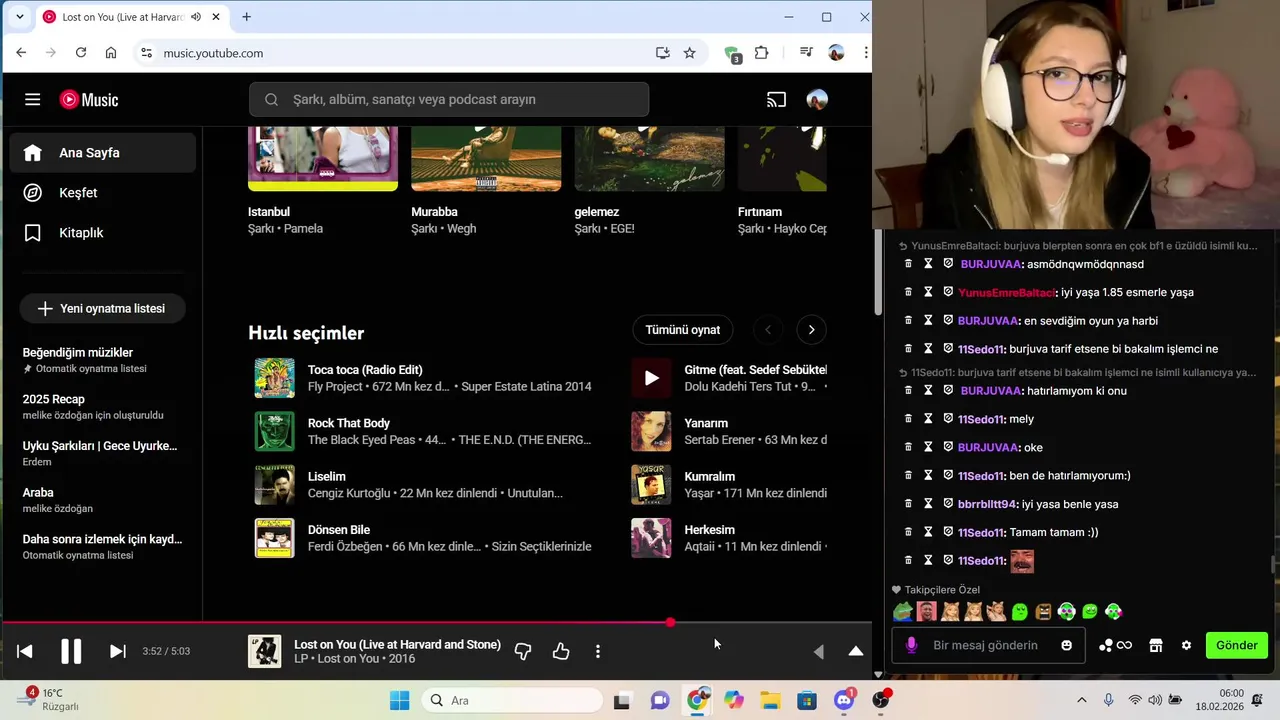Click the YouTube Music logo

89,99
